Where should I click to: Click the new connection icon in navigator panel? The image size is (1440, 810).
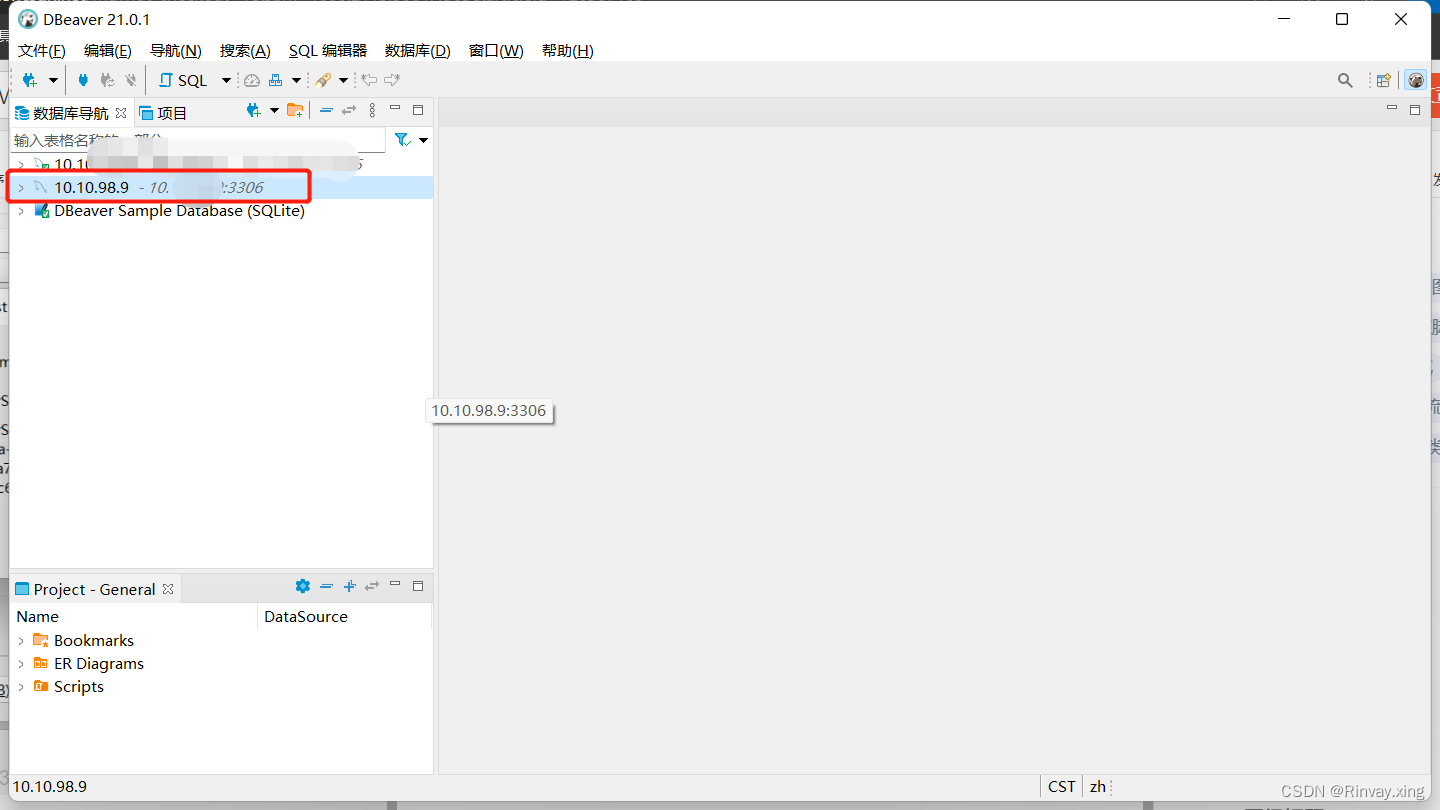tap(254, 110)
